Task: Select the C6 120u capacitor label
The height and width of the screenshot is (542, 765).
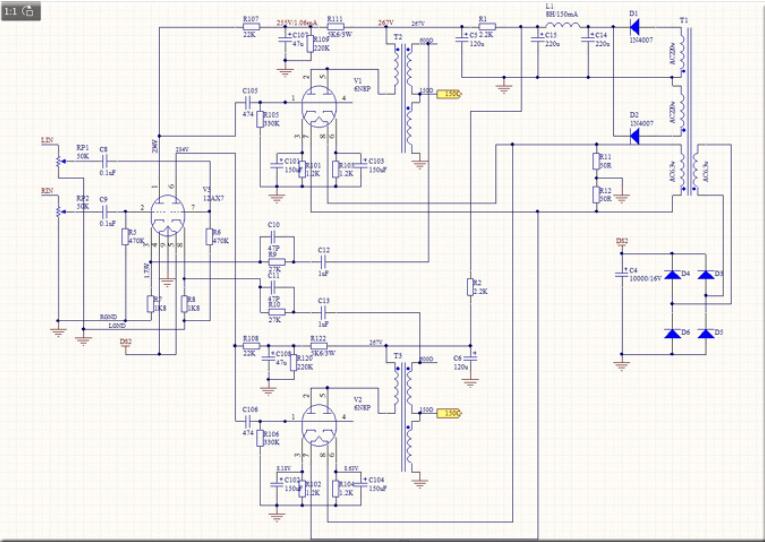Action: pyautogui.click(x=457, y=358)
